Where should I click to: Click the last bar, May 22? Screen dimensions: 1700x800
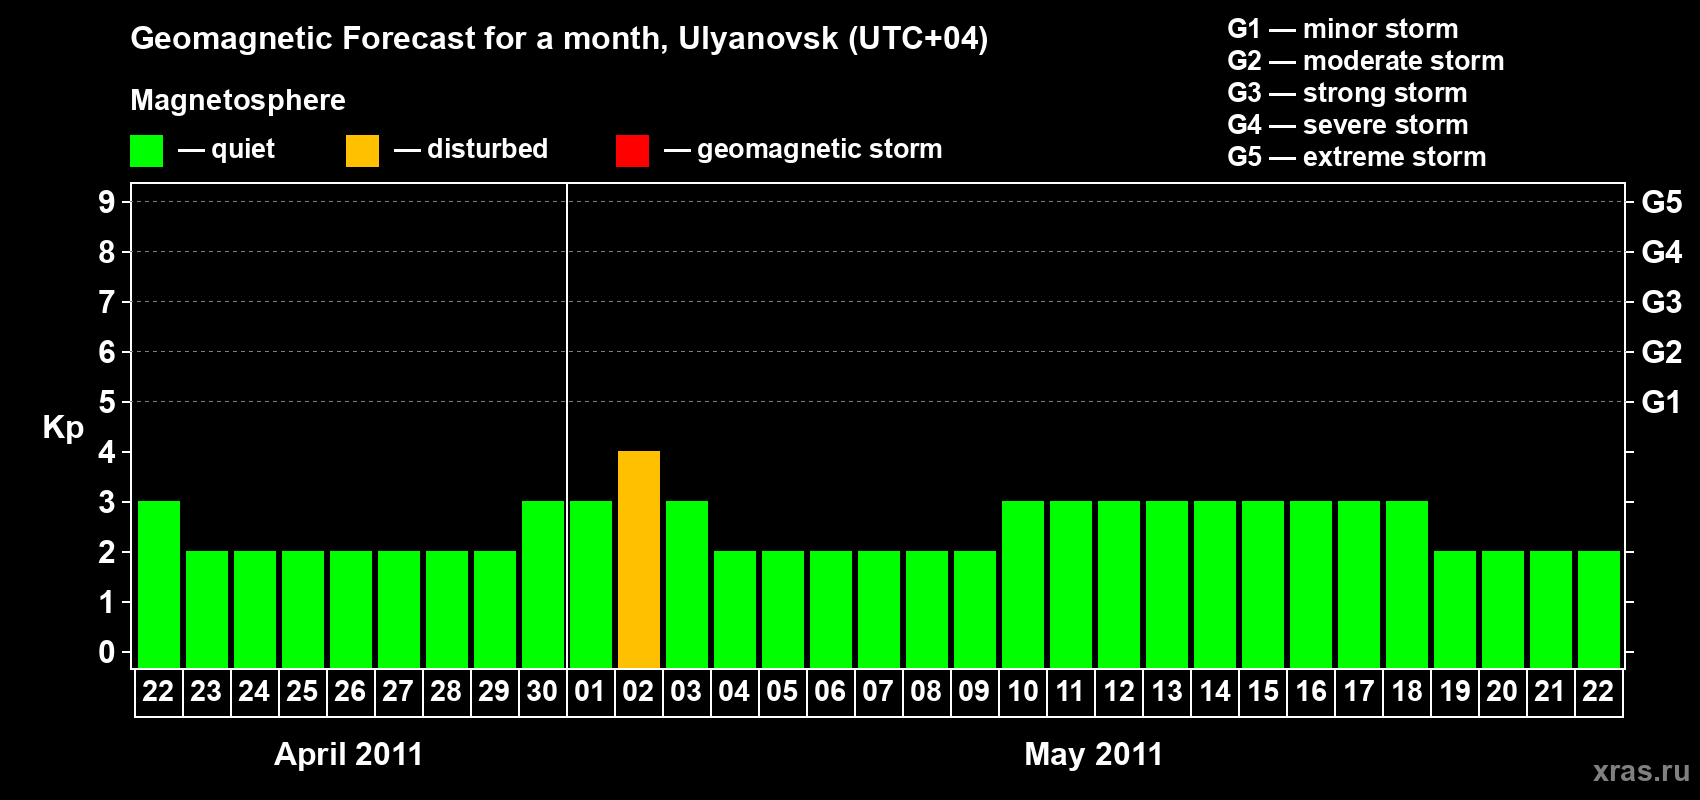click(x=1599, y=609)
